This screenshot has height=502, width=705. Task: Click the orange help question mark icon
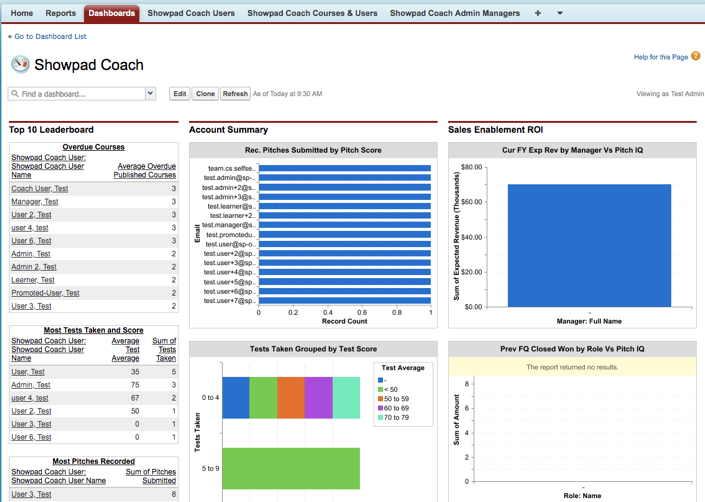click(696, 56)
